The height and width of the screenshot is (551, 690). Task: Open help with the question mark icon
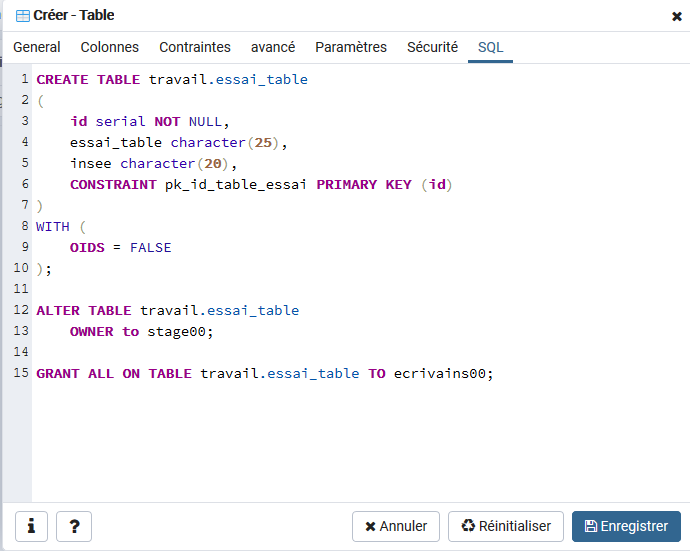[x=74, y=526]
